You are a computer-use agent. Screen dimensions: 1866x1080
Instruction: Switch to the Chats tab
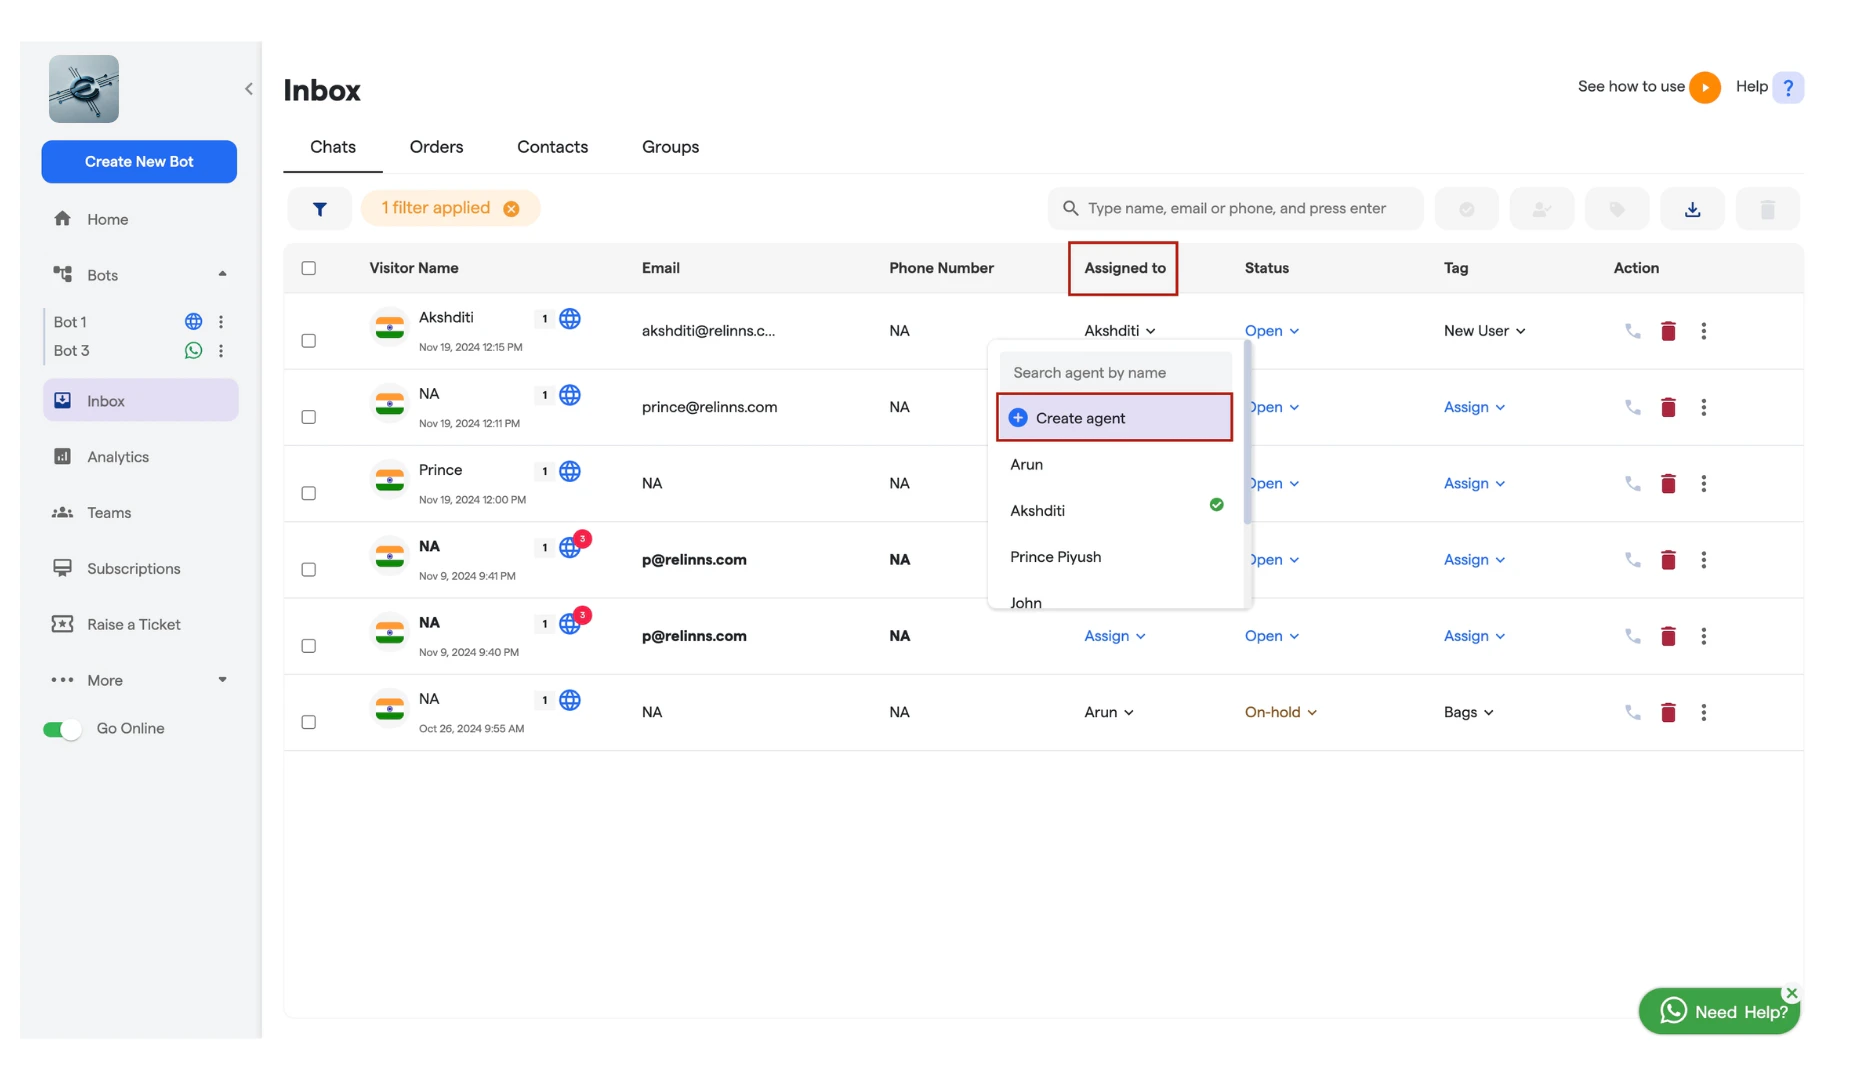(x=333, y=147)
